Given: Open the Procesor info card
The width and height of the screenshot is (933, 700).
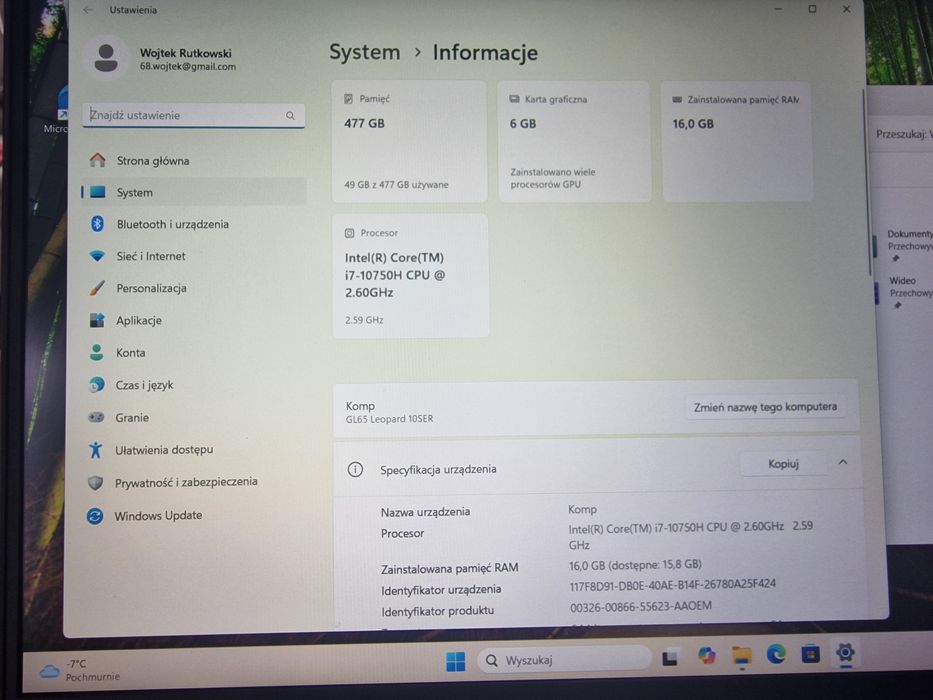Looking at the screenshot, I should pos(411,276).
